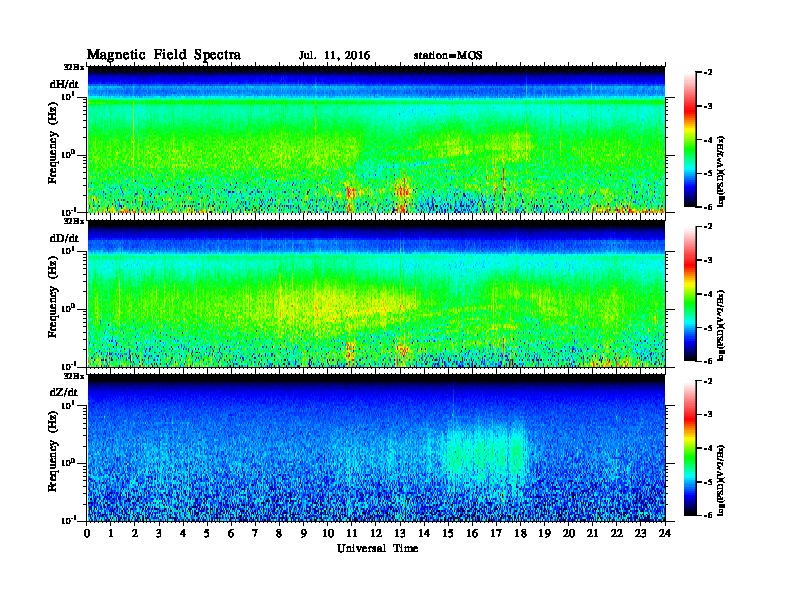Click hour "15" on the Universal Time axis
This screenshot has height=612, width=792.
click(448, 534)
